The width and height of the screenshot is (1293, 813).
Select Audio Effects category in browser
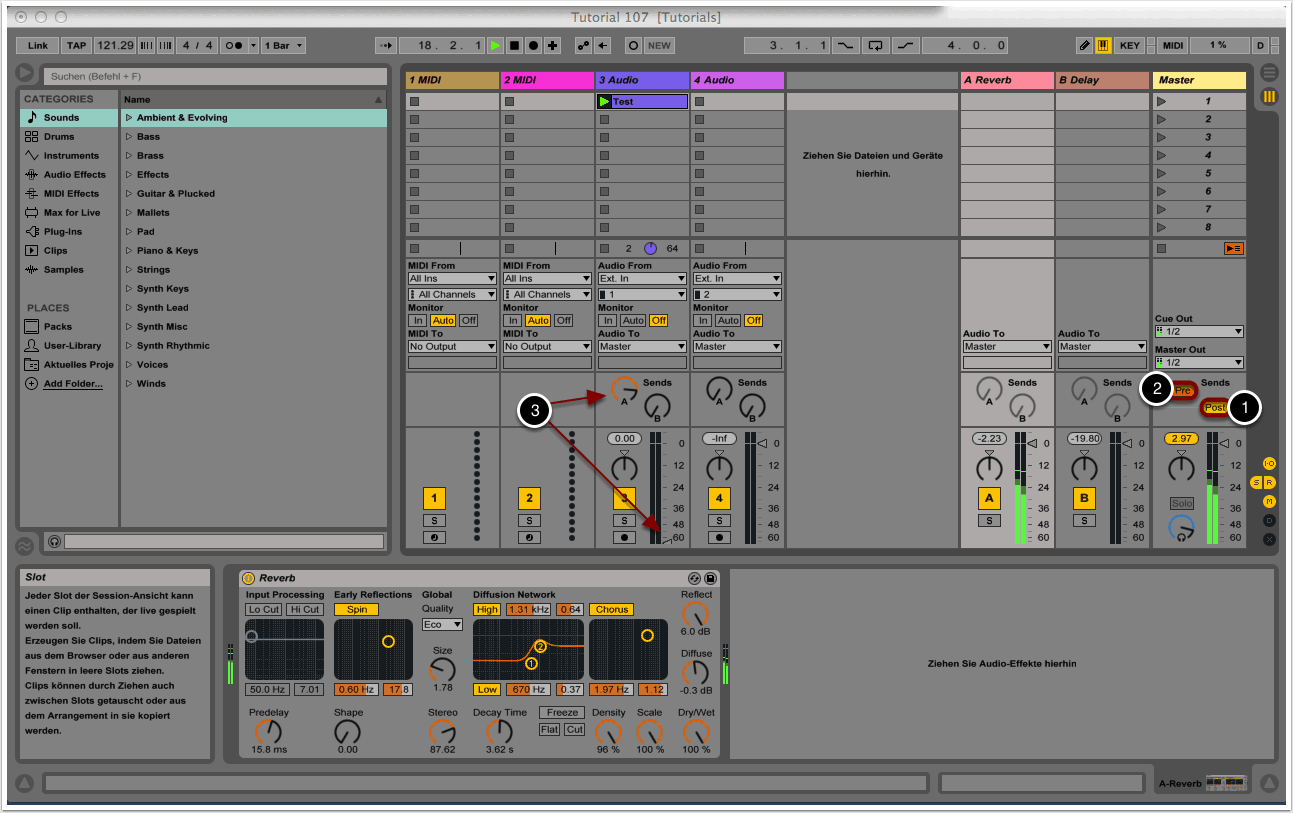tap(74, 175)
